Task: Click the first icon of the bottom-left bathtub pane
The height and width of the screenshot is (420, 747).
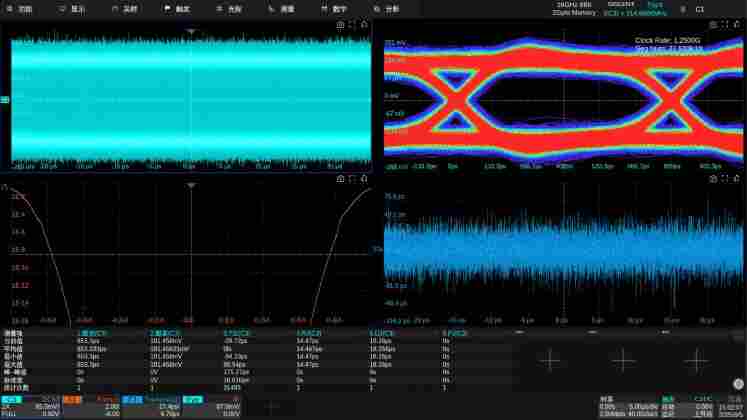Action: pyautogui.click(x=340, y=178)
